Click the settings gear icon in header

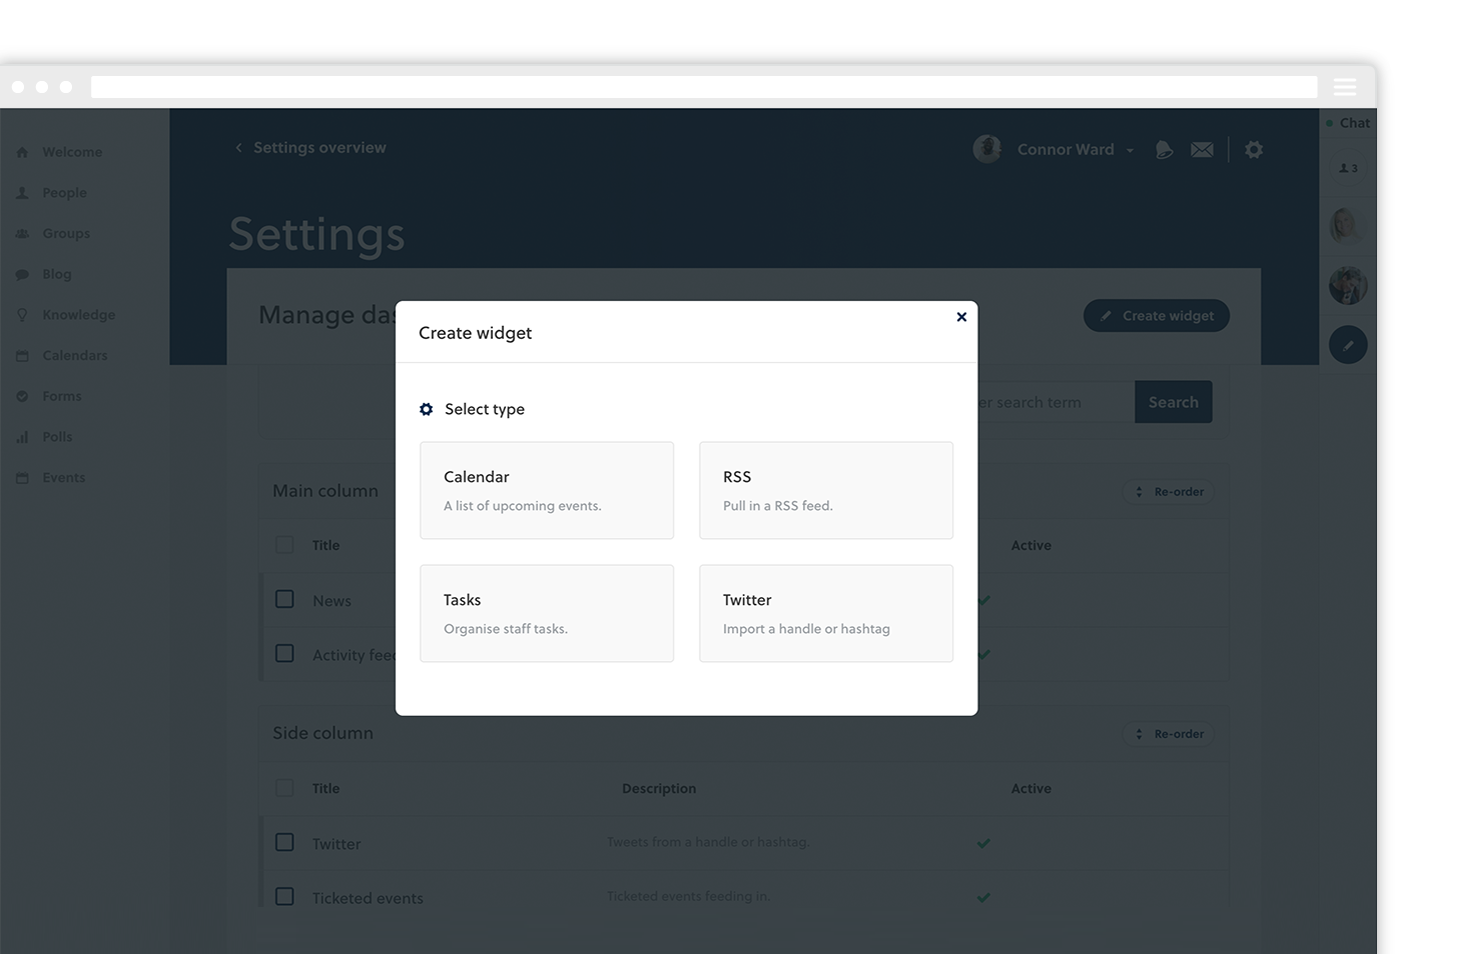(1254, 150)
